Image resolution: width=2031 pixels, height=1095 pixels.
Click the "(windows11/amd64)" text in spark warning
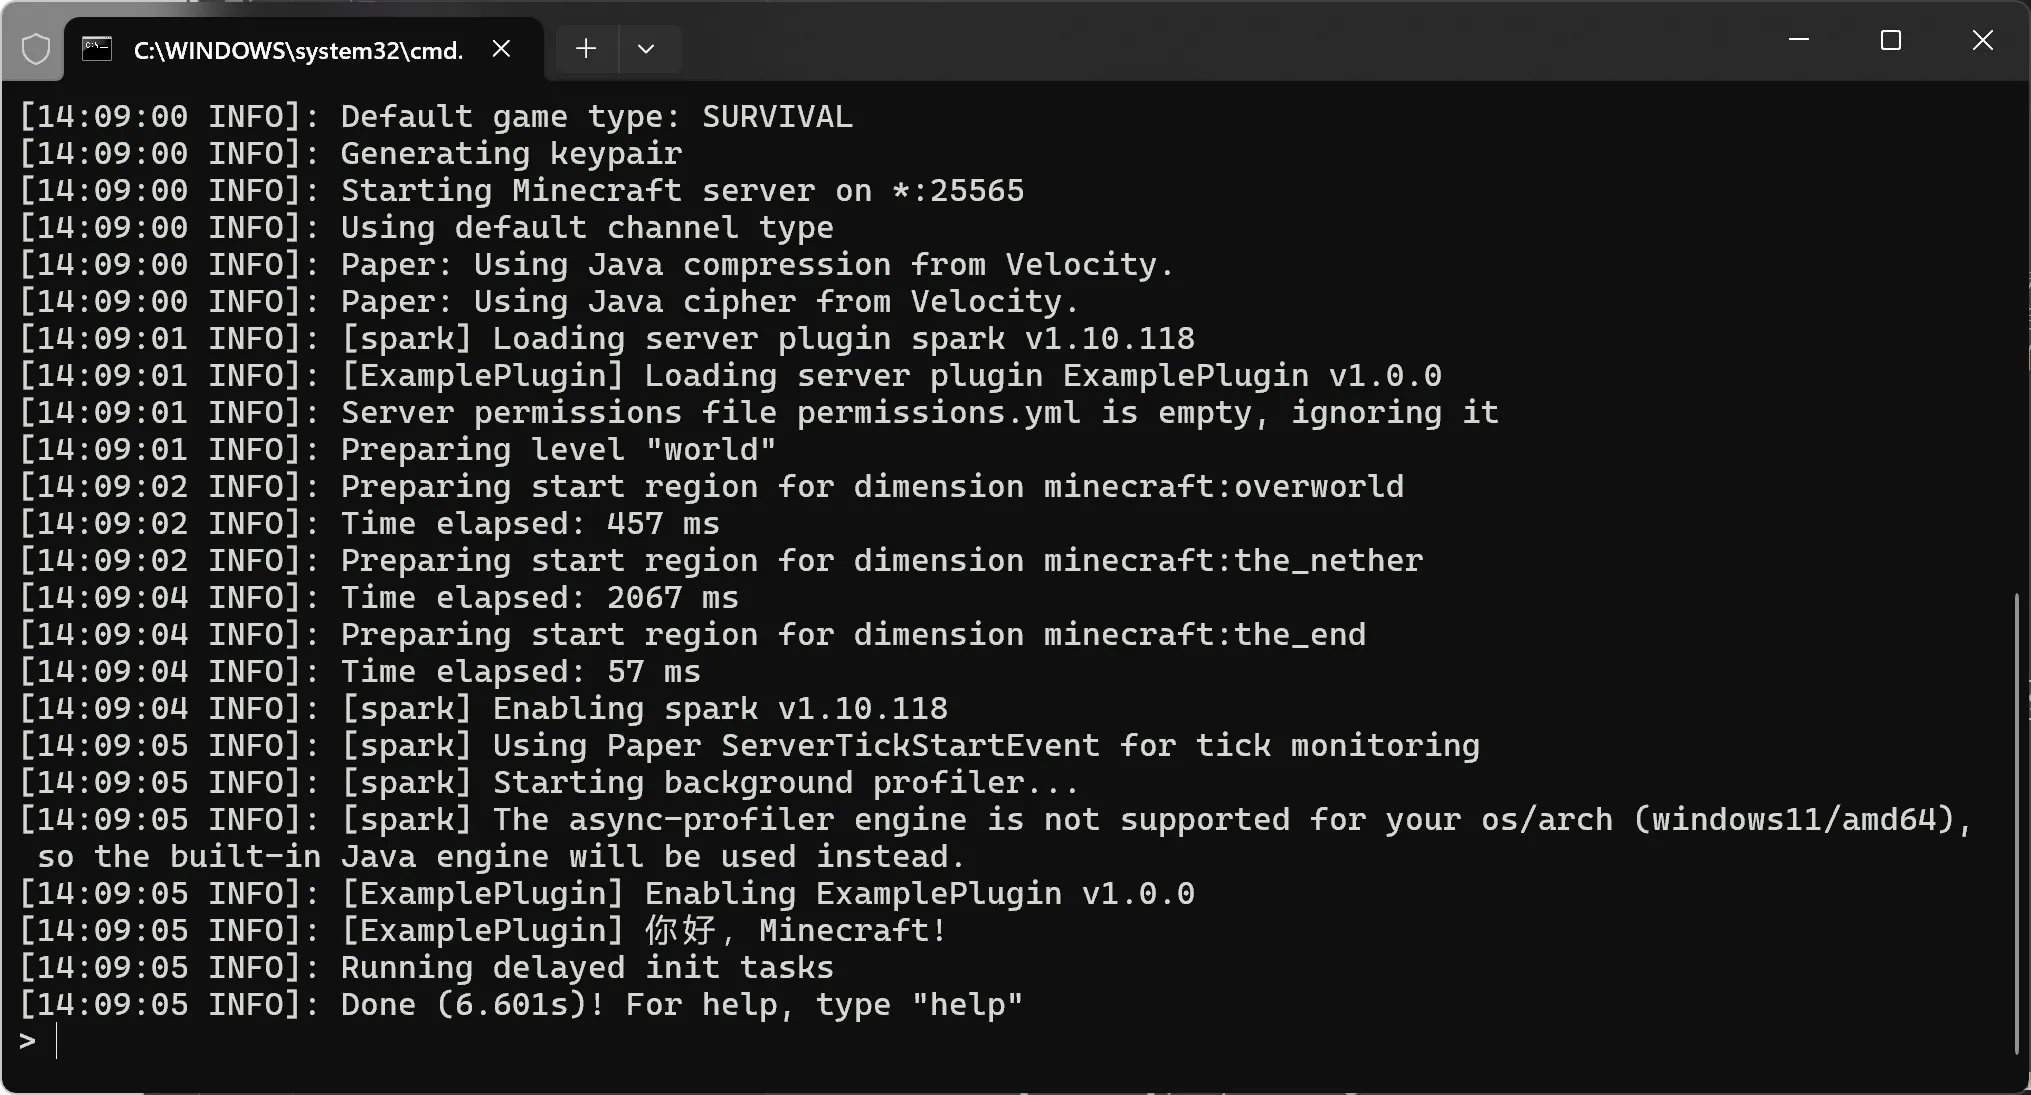click(x=1803, y=820)
